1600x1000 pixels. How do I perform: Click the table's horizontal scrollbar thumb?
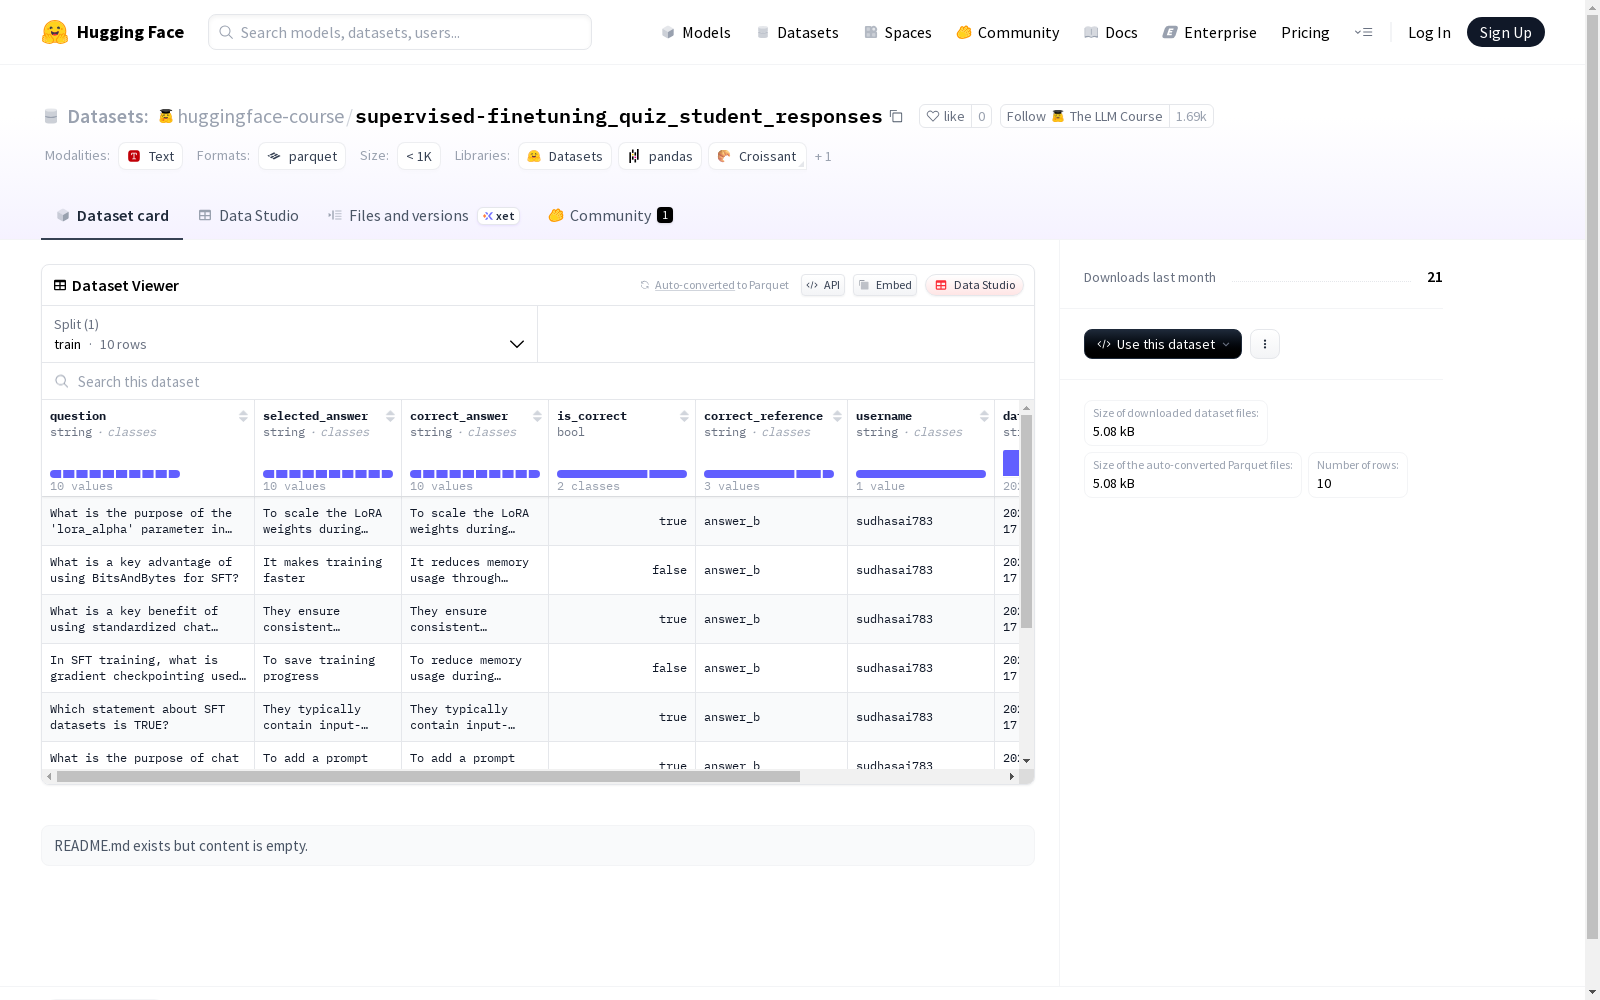(428, 776)
